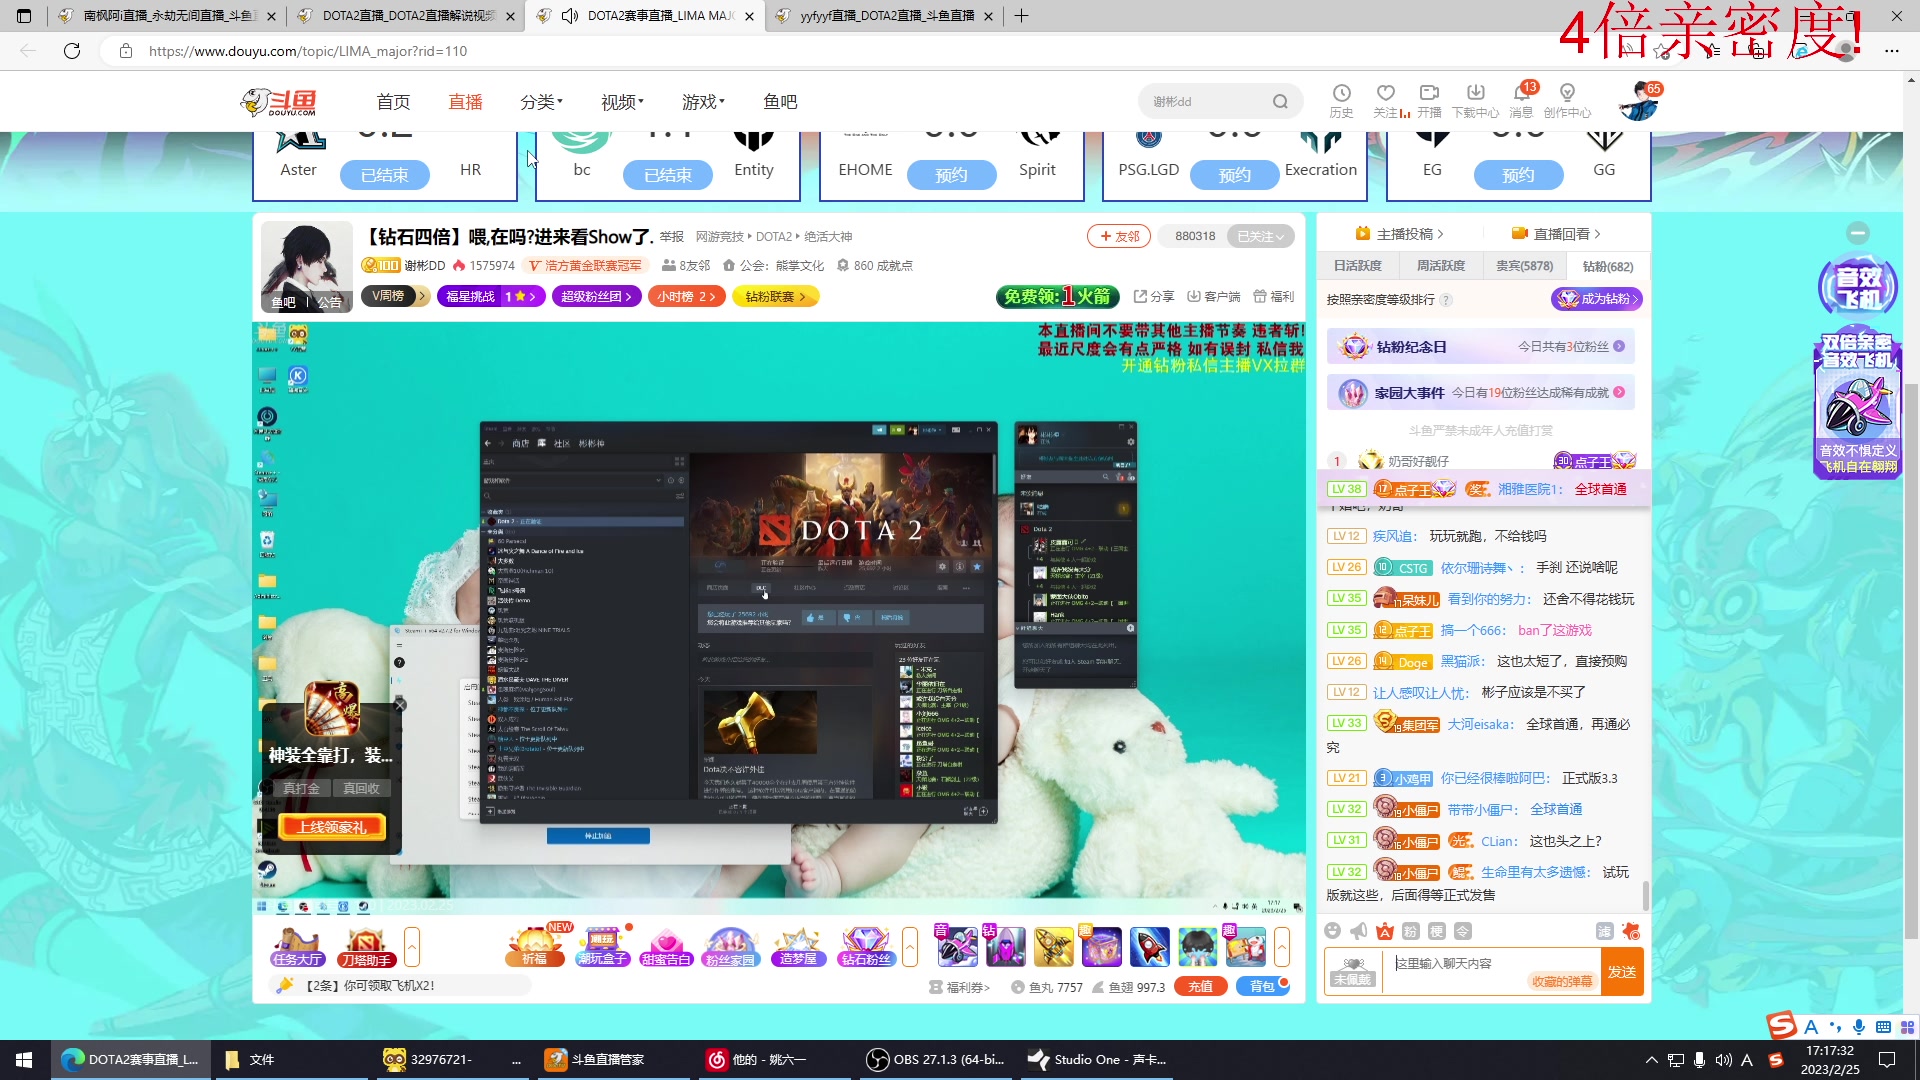Click the 祈福 blessing icon

tap(535, 946)
